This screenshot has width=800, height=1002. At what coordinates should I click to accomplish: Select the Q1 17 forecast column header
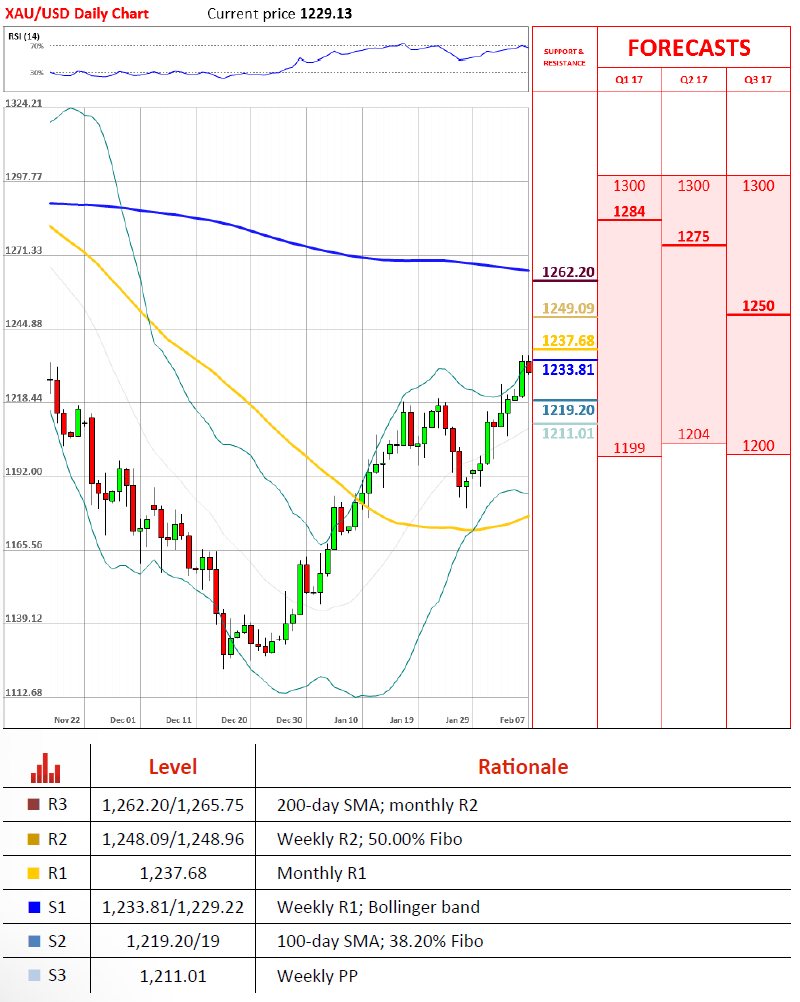click(x=629, y=80)
